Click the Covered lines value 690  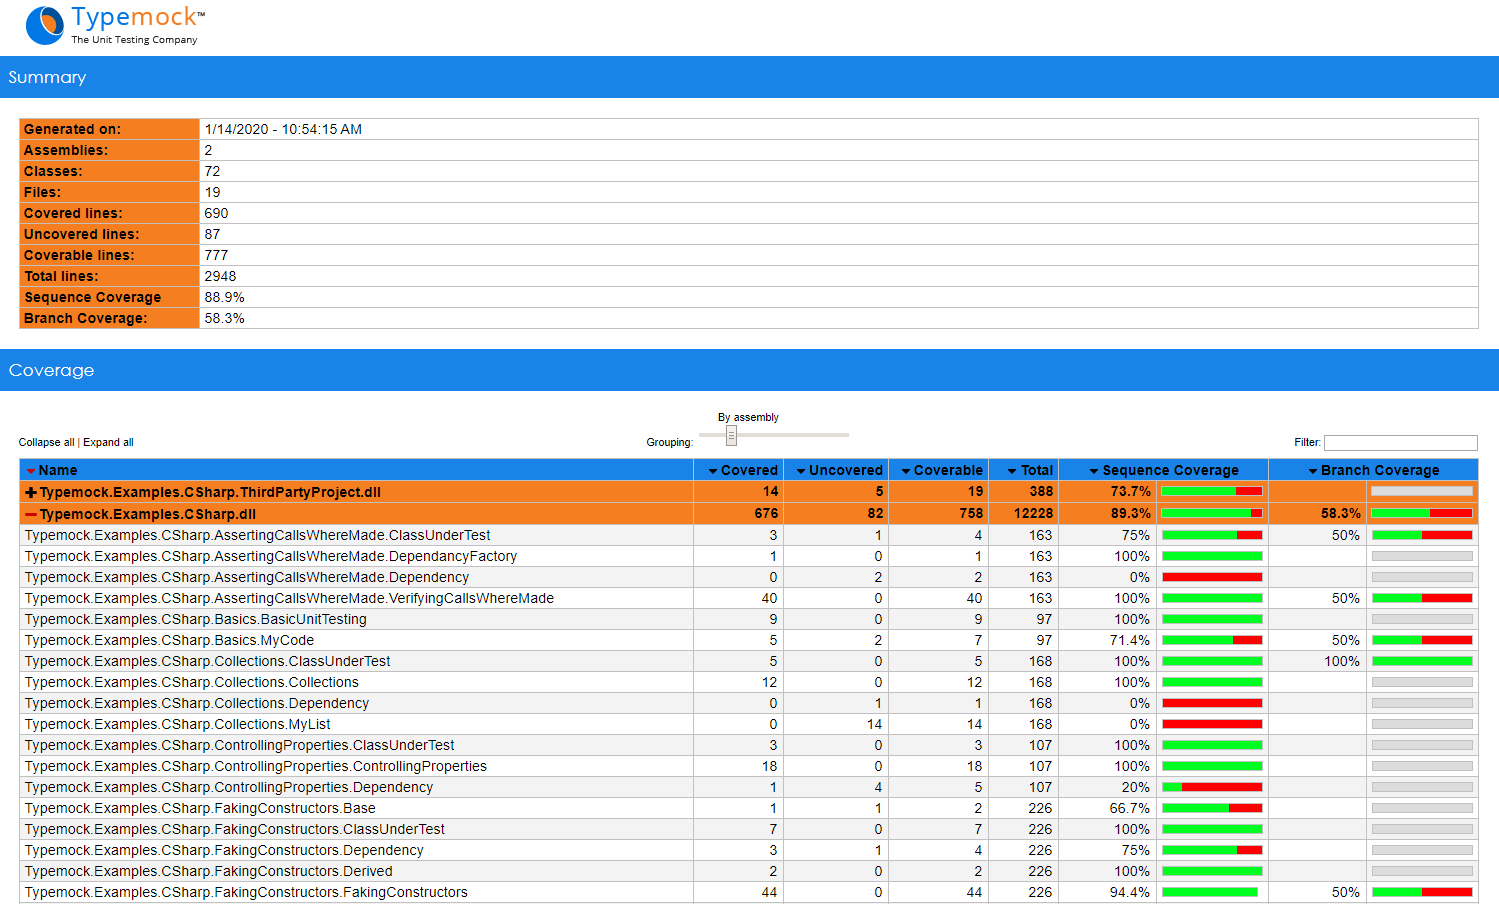[216, 213]
